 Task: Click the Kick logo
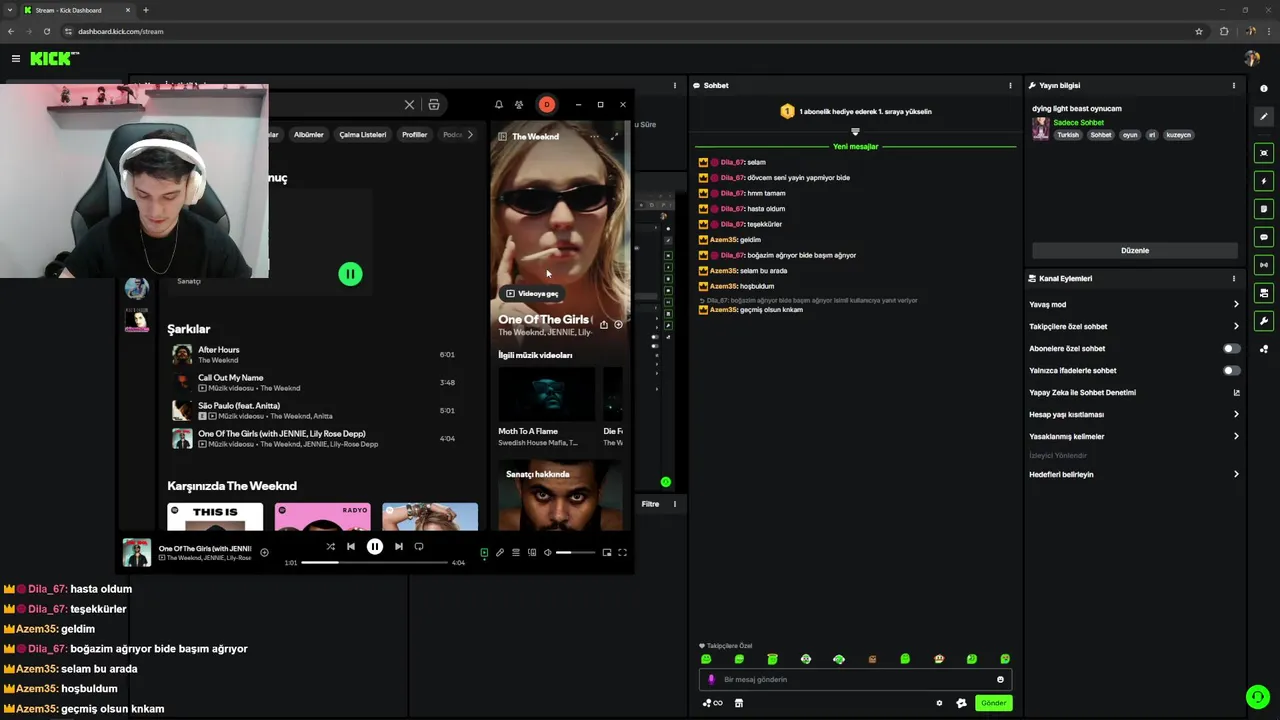tap(52, 59)
